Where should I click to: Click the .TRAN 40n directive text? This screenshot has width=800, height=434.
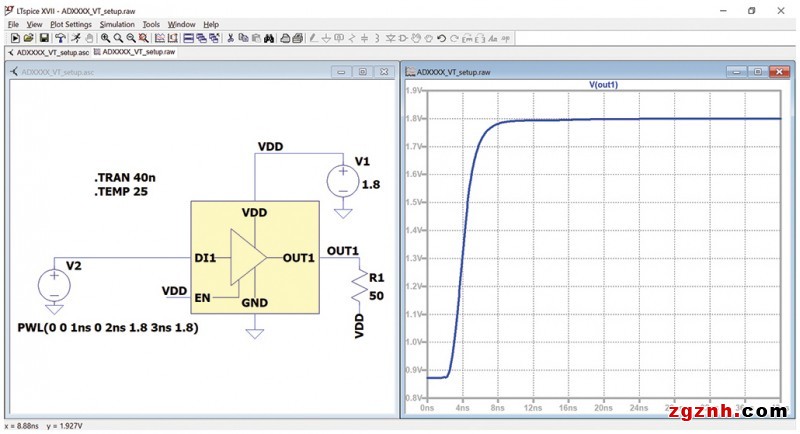point(125,177)
